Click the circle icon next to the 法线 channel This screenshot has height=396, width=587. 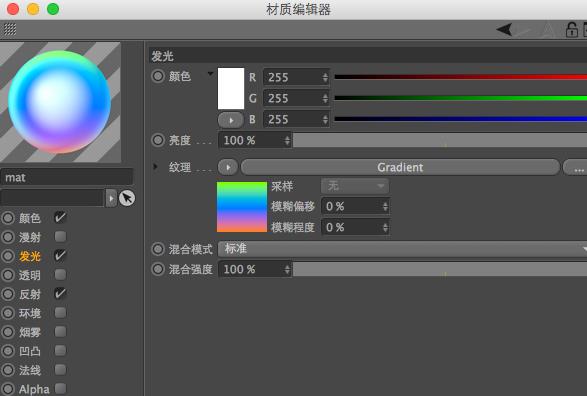pyautogui.click(x=7, y=370)
